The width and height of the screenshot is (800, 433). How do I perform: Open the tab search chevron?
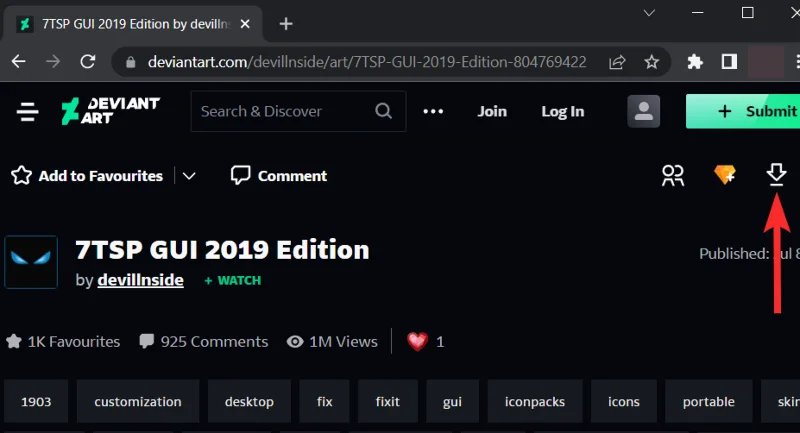[x=649, y=13]
